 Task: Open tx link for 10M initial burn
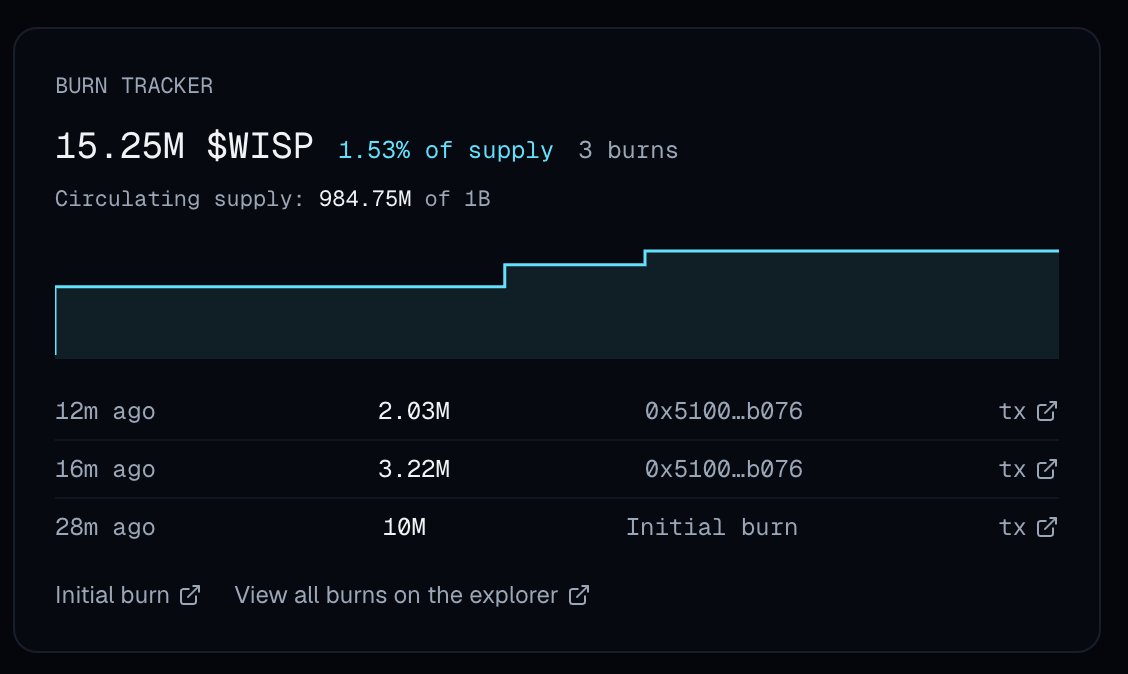point(1028,527)
